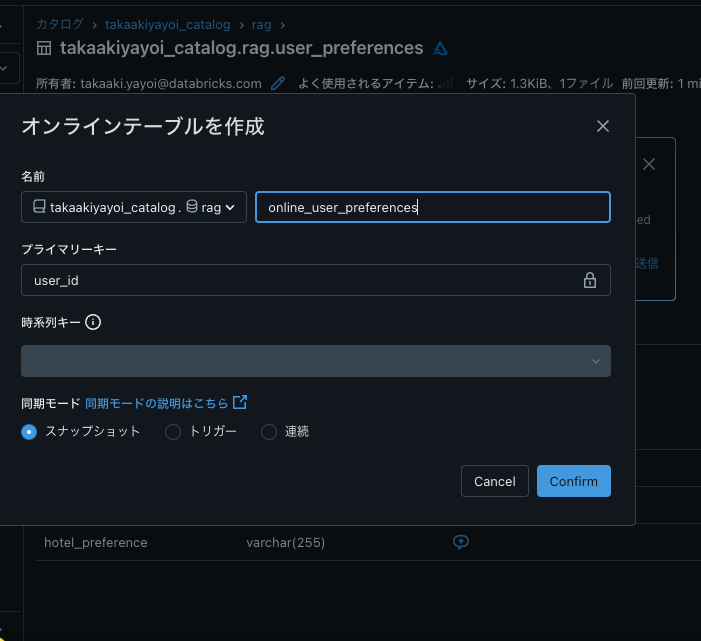Click the pencil icon to edit owner

(x=278, y=83)
